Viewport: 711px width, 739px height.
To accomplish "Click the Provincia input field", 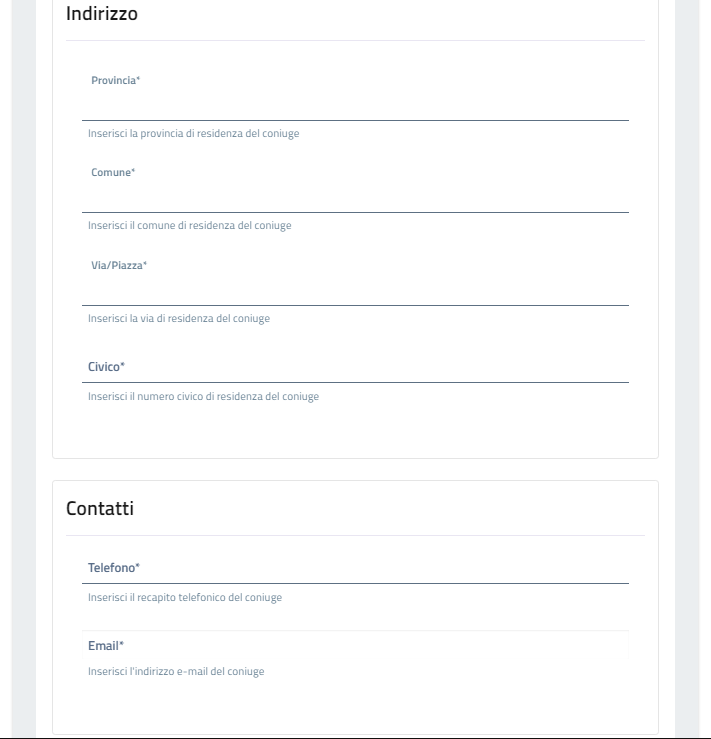I will [355, 106].
